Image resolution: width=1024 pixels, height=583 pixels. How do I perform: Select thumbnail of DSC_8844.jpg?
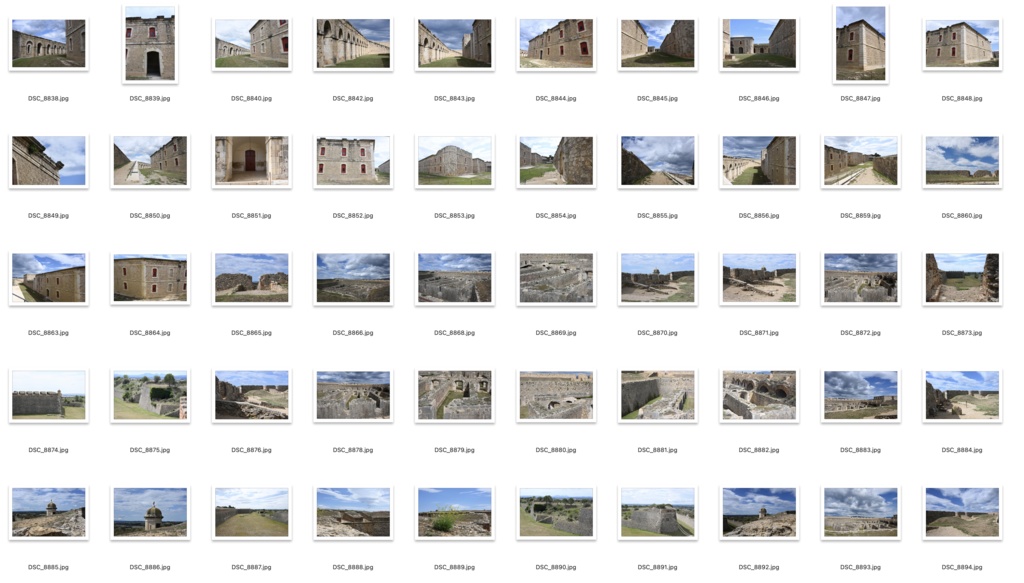556,44
